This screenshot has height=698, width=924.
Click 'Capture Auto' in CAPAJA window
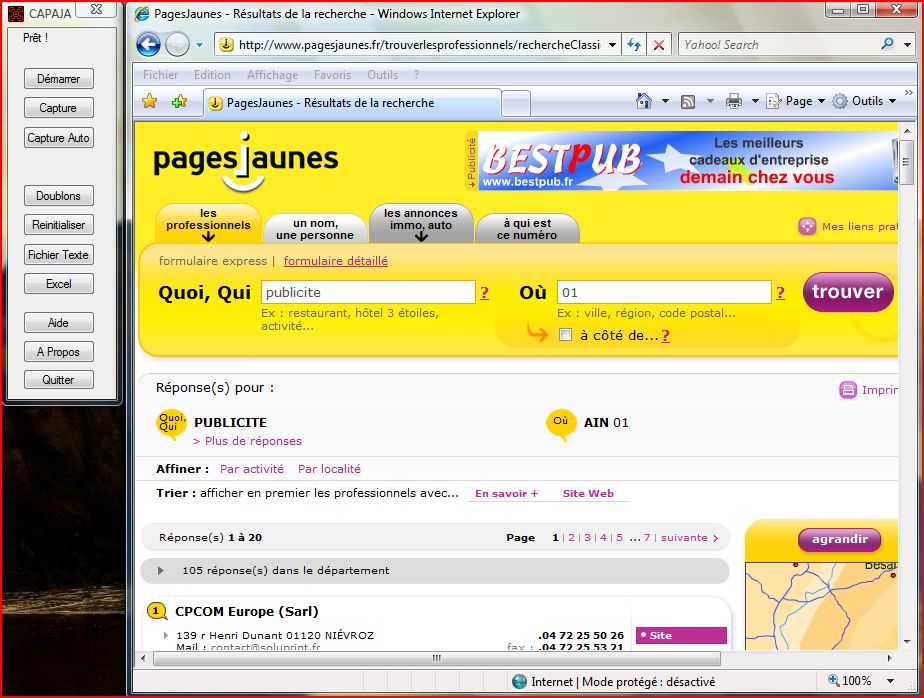pos(58,137)
